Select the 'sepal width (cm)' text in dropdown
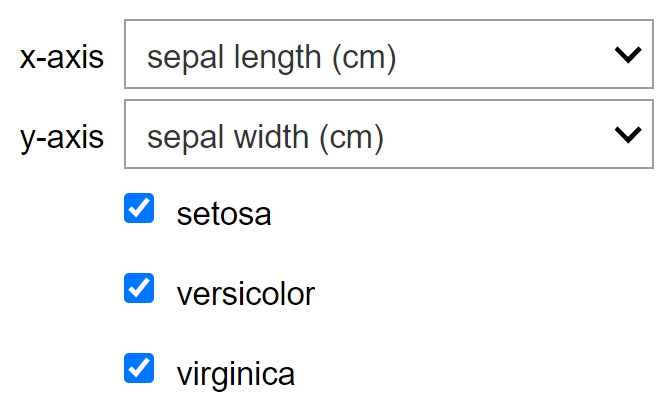 click(x=266, y=136)
